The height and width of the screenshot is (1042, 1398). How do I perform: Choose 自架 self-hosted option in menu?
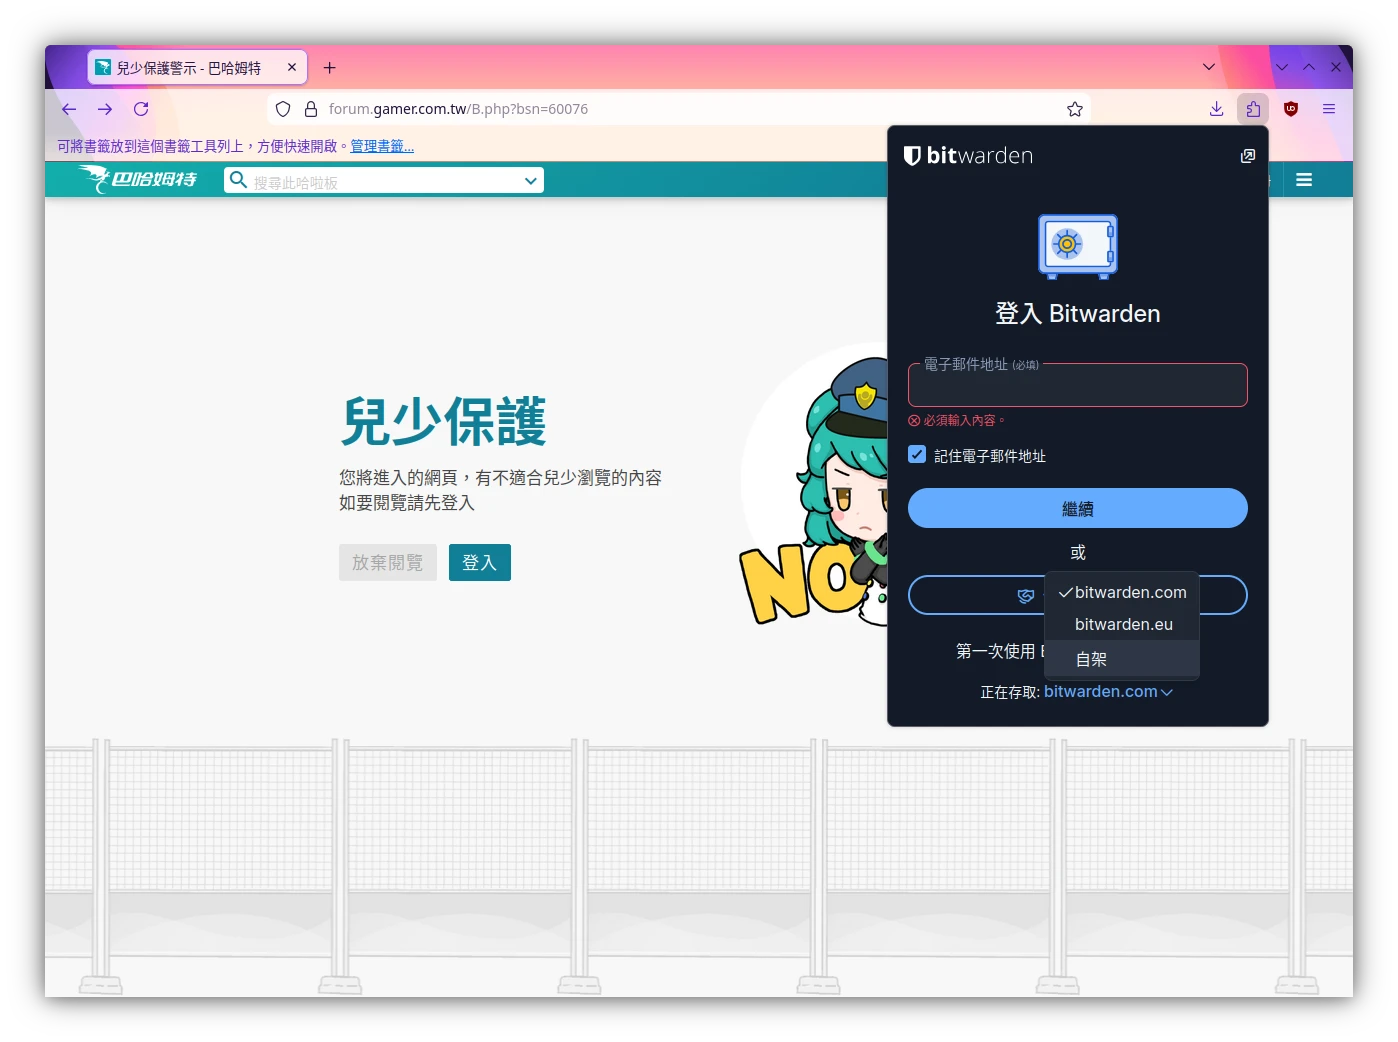1091,659
